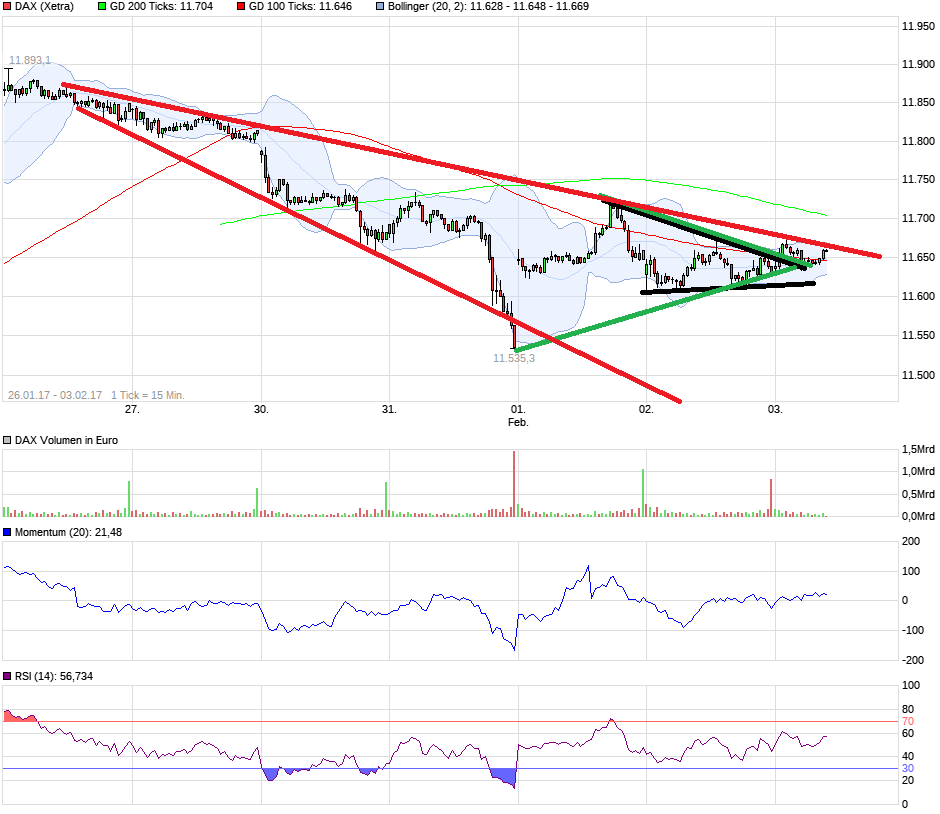
Task: Click the 11.900 price axis value
Action: click(x=918, y=64)
